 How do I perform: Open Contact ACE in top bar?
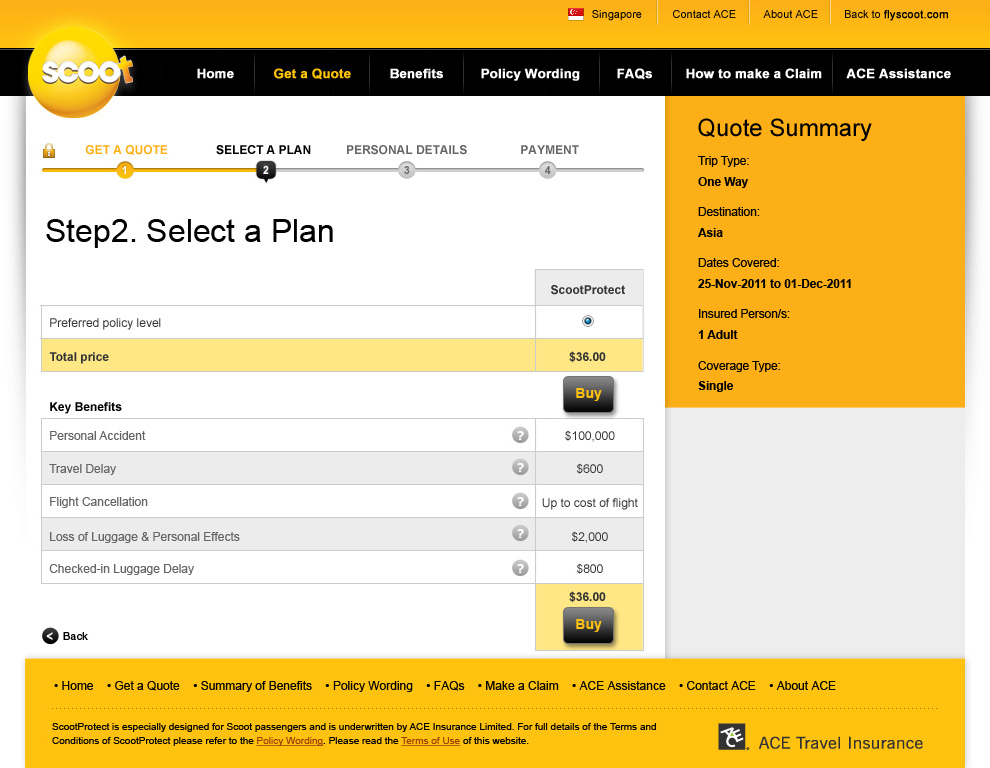[703, 14]
